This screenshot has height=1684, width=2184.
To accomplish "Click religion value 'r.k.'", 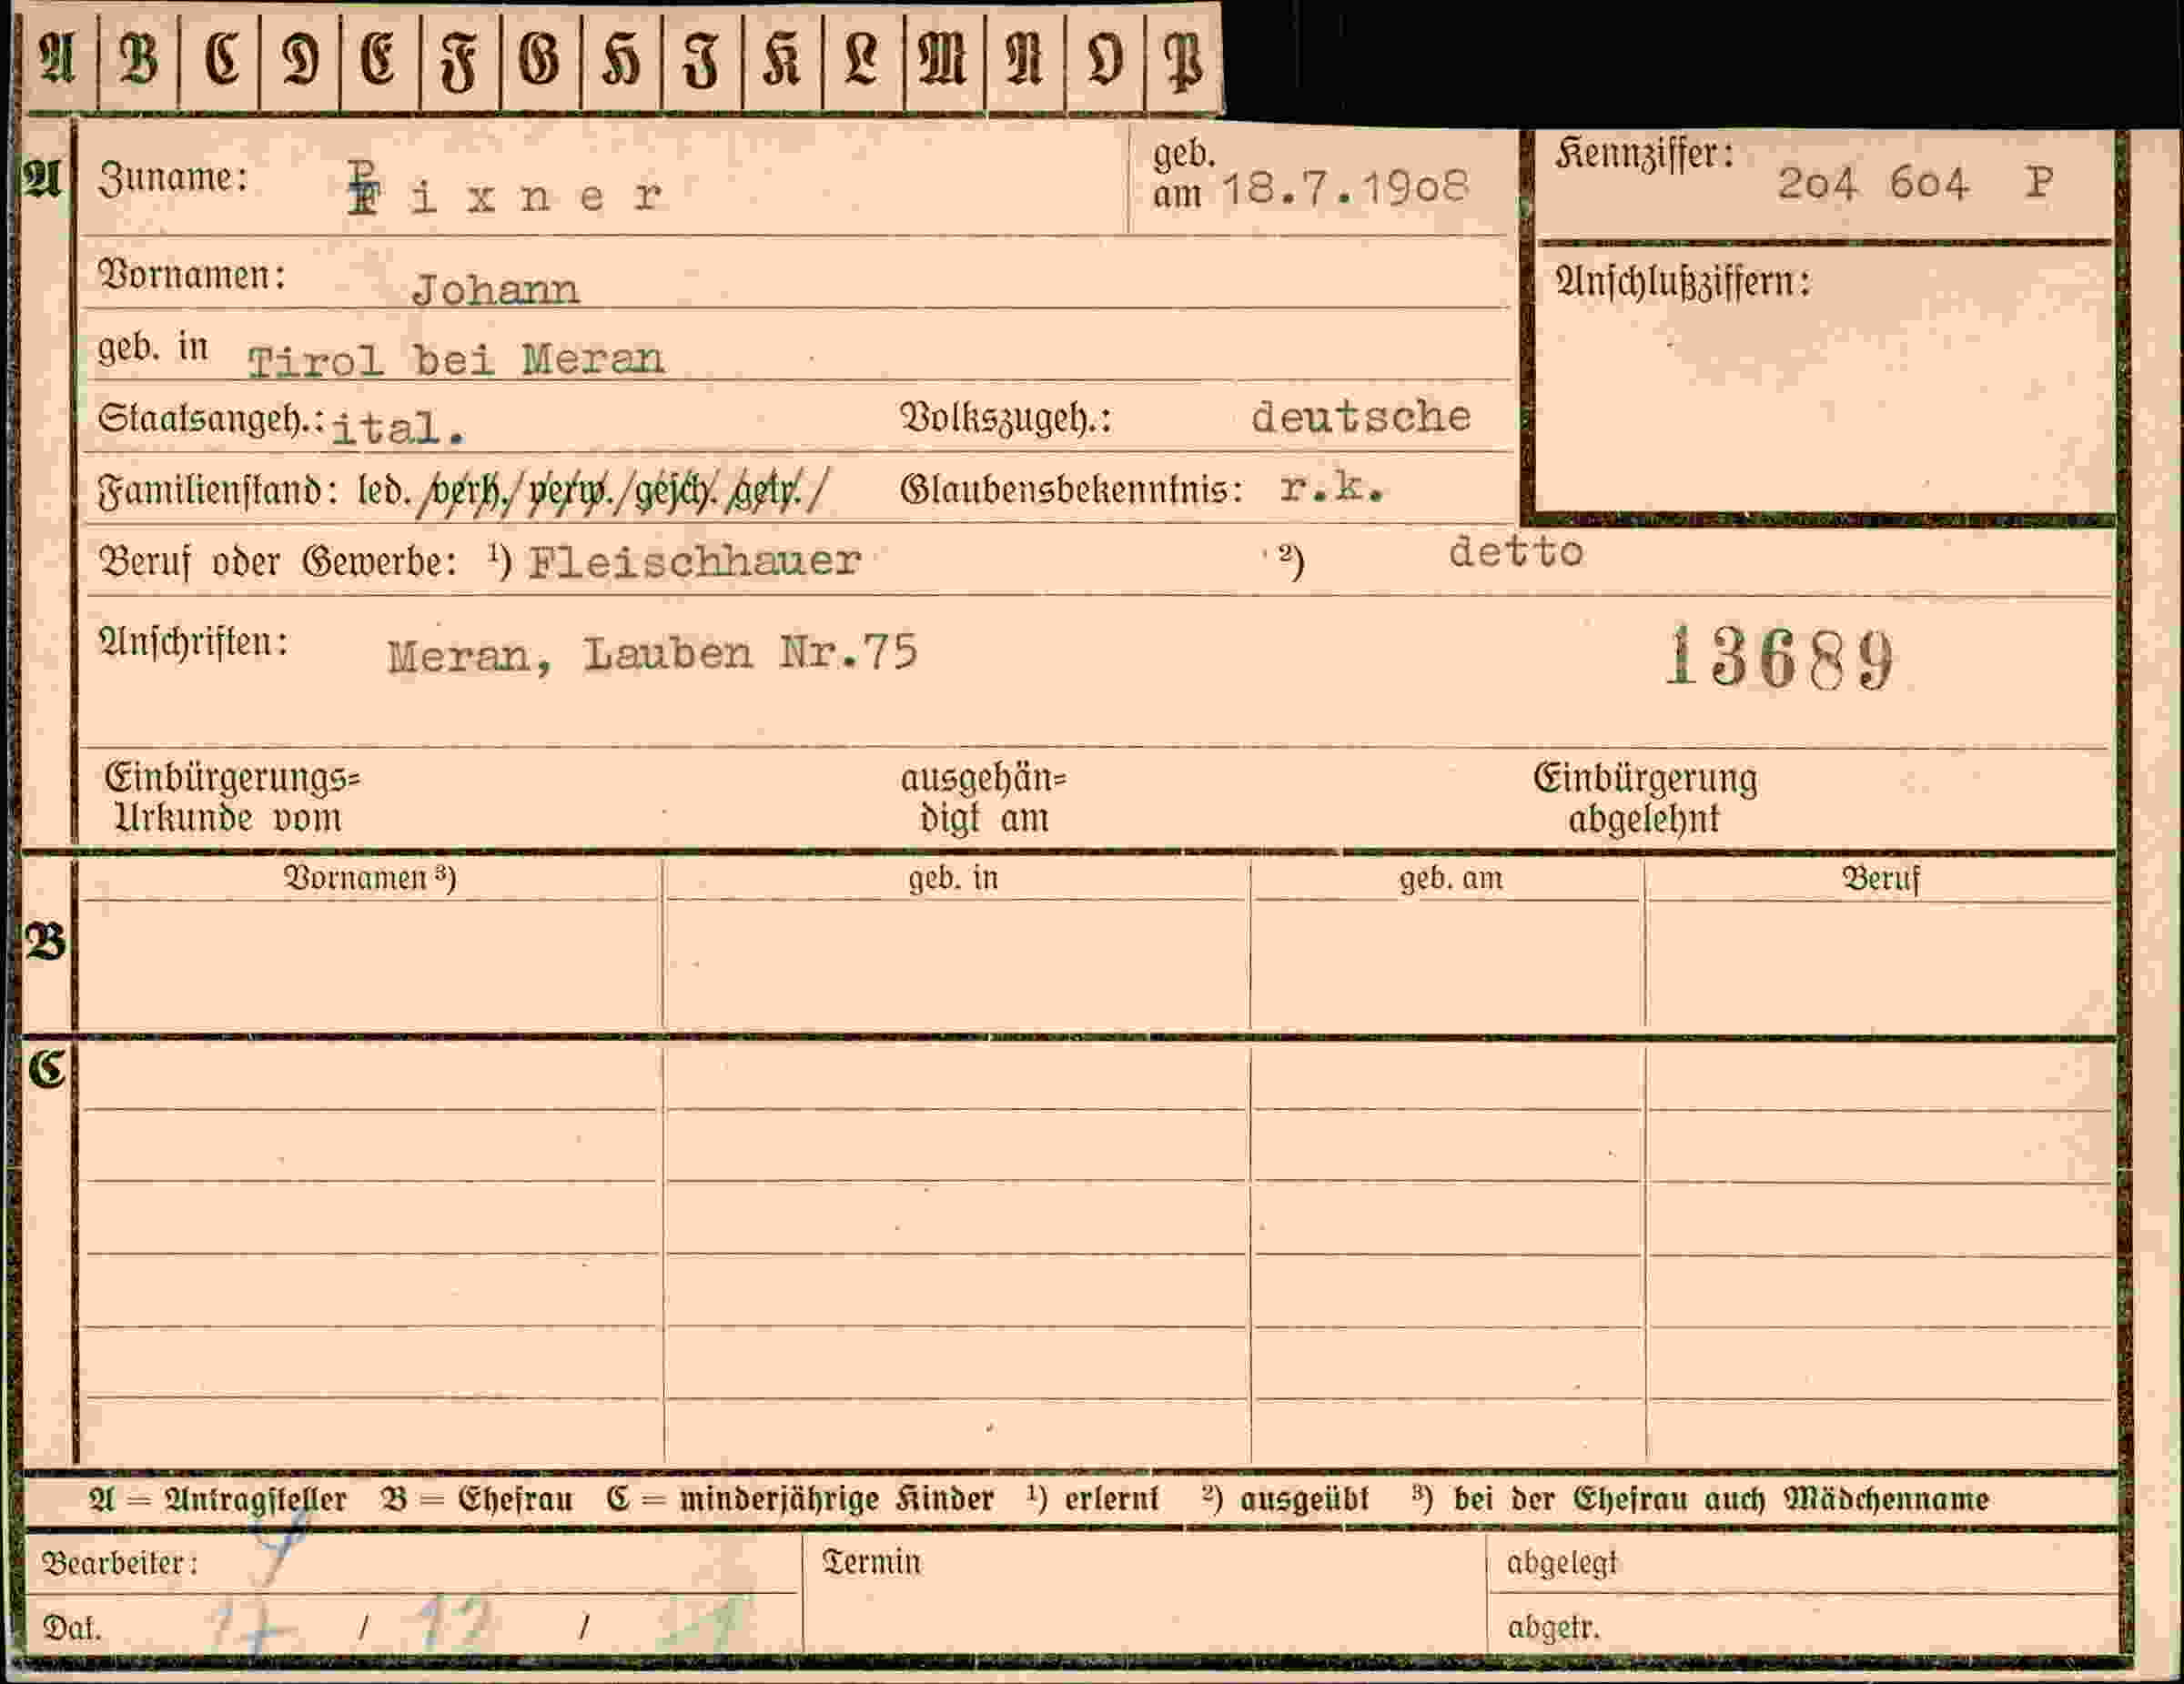I will coord(1332,487).
